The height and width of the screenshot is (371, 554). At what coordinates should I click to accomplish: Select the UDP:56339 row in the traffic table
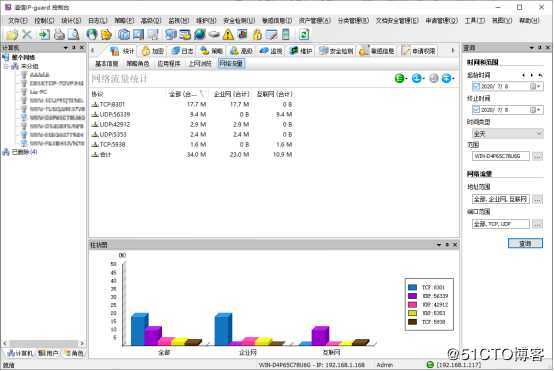coord(193,114)
